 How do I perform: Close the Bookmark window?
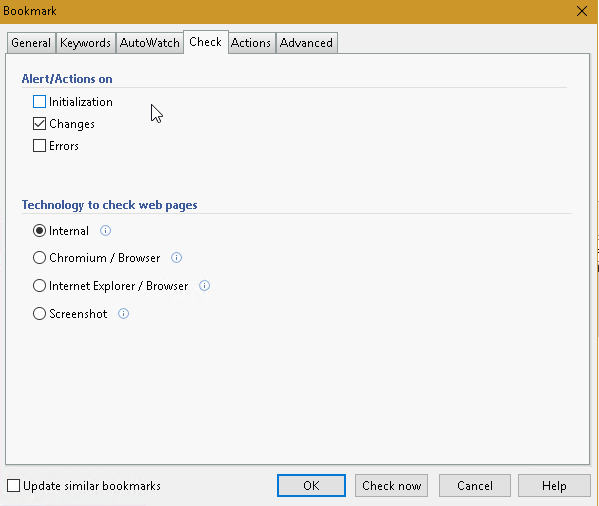[x=582, y=11]
